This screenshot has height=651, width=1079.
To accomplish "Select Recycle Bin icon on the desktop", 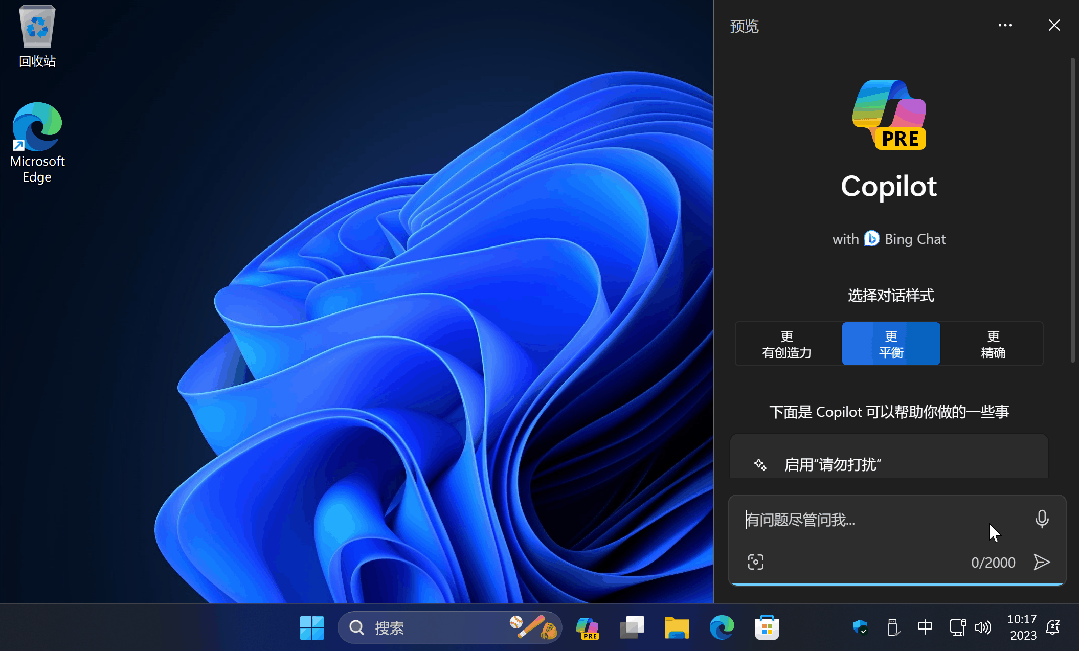I will [x=37, y=33].
